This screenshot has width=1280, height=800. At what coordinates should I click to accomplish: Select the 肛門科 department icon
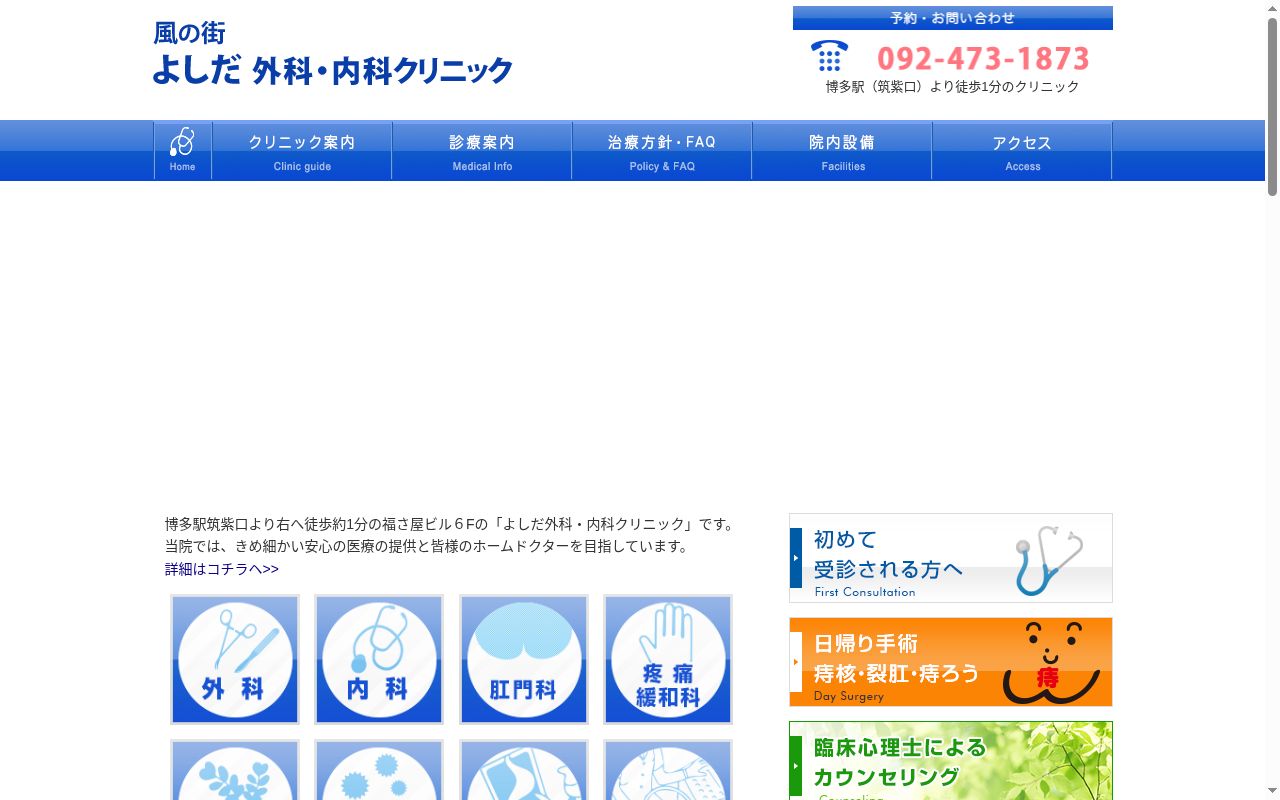524,659
